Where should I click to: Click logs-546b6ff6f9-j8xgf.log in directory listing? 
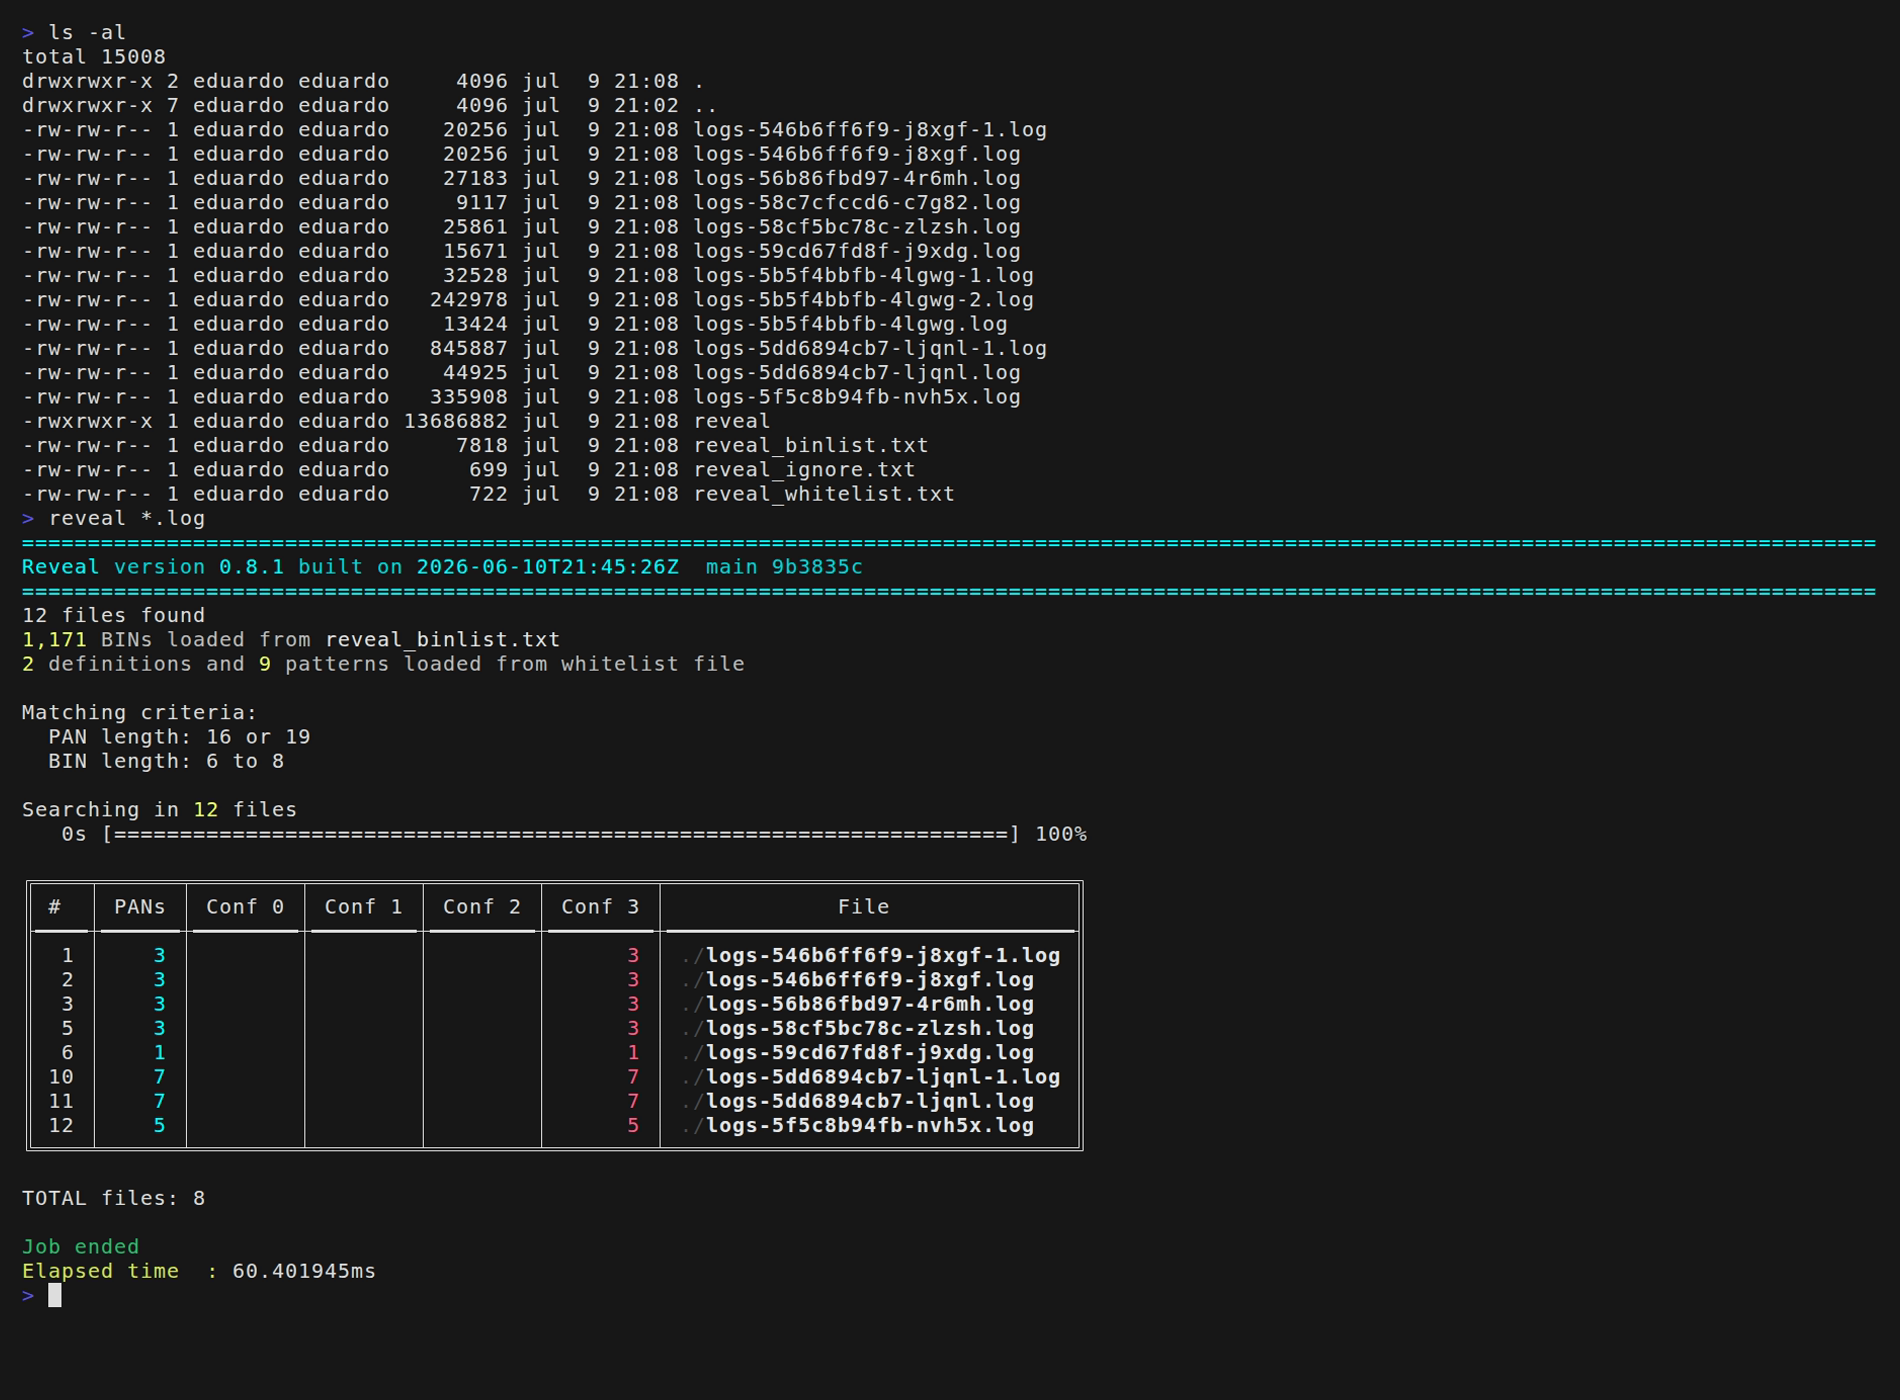click(857, 154)
